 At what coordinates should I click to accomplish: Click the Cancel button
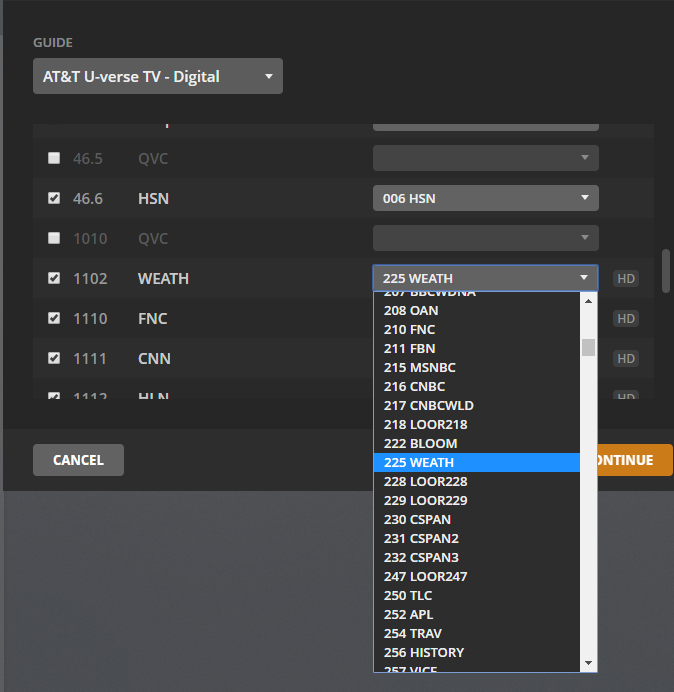pos(78,460)
